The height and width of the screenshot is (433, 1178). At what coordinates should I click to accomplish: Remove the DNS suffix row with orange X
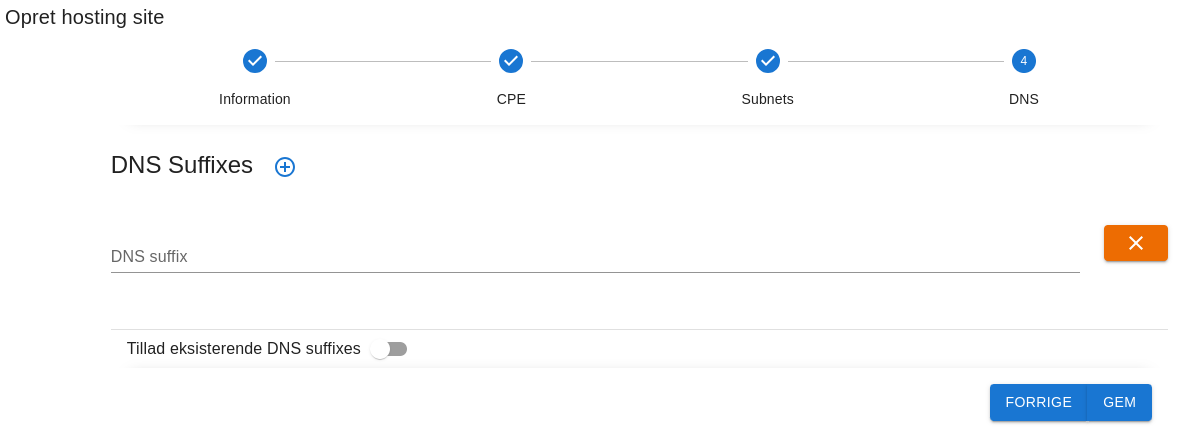pyautogui.click(x=1135, y=243)
